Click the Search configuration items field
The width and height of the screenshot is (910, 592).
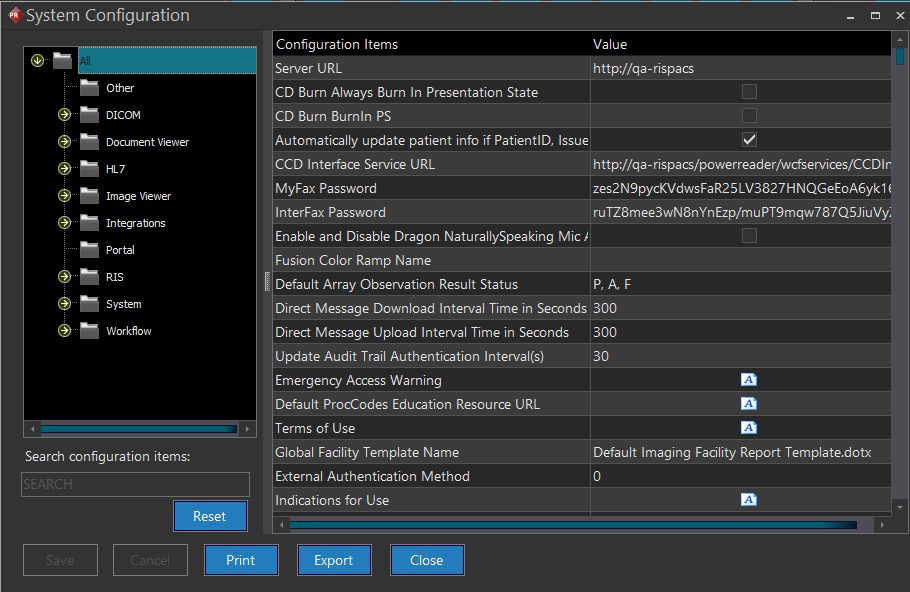(136, 484)
